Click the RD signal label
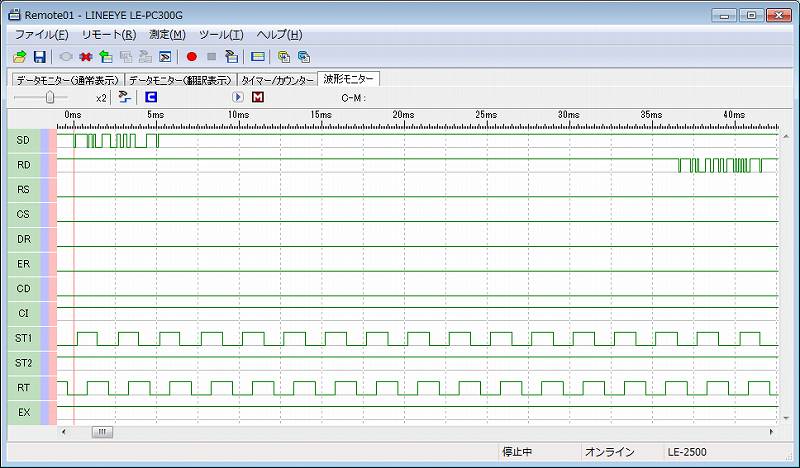 pyautogui.click(x=23, y=165)
